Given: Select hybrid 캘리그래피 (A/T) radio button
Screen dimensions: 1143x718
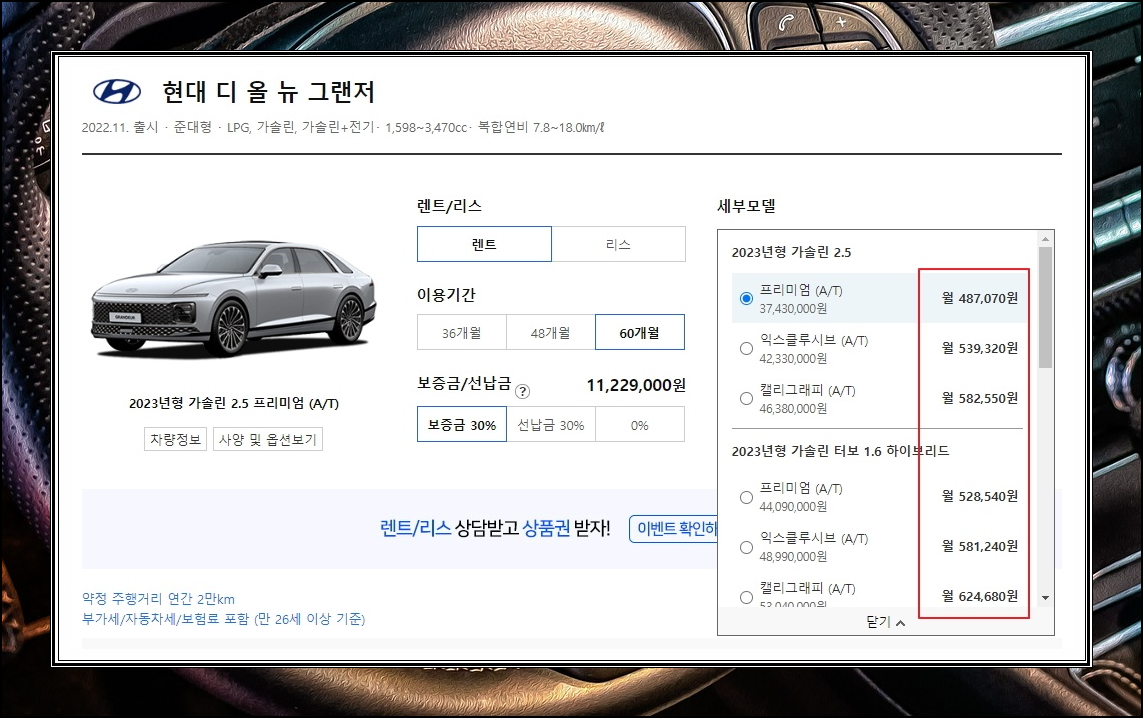Looking at the screenshot, I should pyautogui.click(x=746, y=597).
